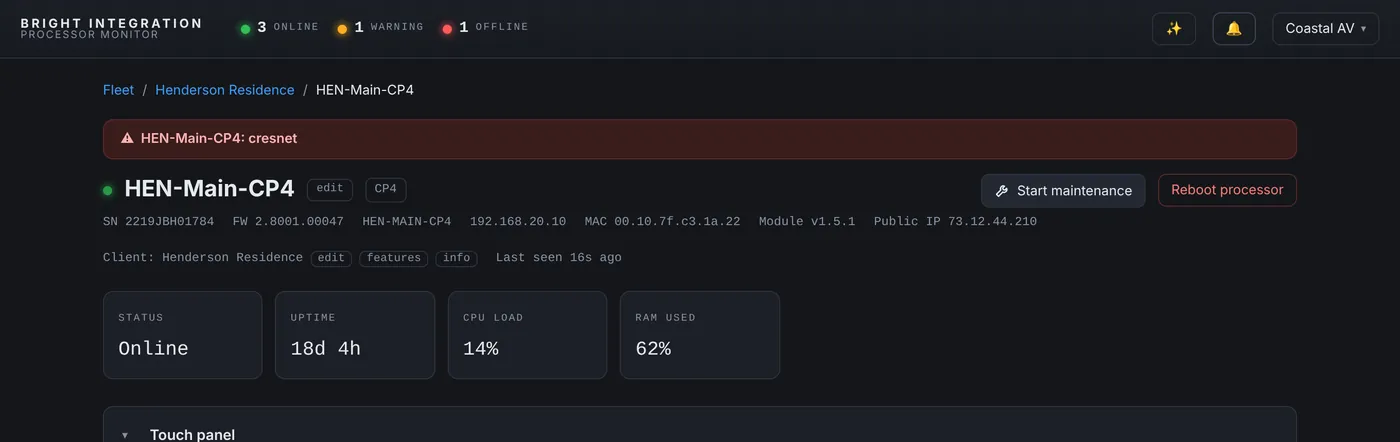Click green dot beside HEN-Main-CP4 title
This screenshot has height=442, width=1400.
(108, 190)
